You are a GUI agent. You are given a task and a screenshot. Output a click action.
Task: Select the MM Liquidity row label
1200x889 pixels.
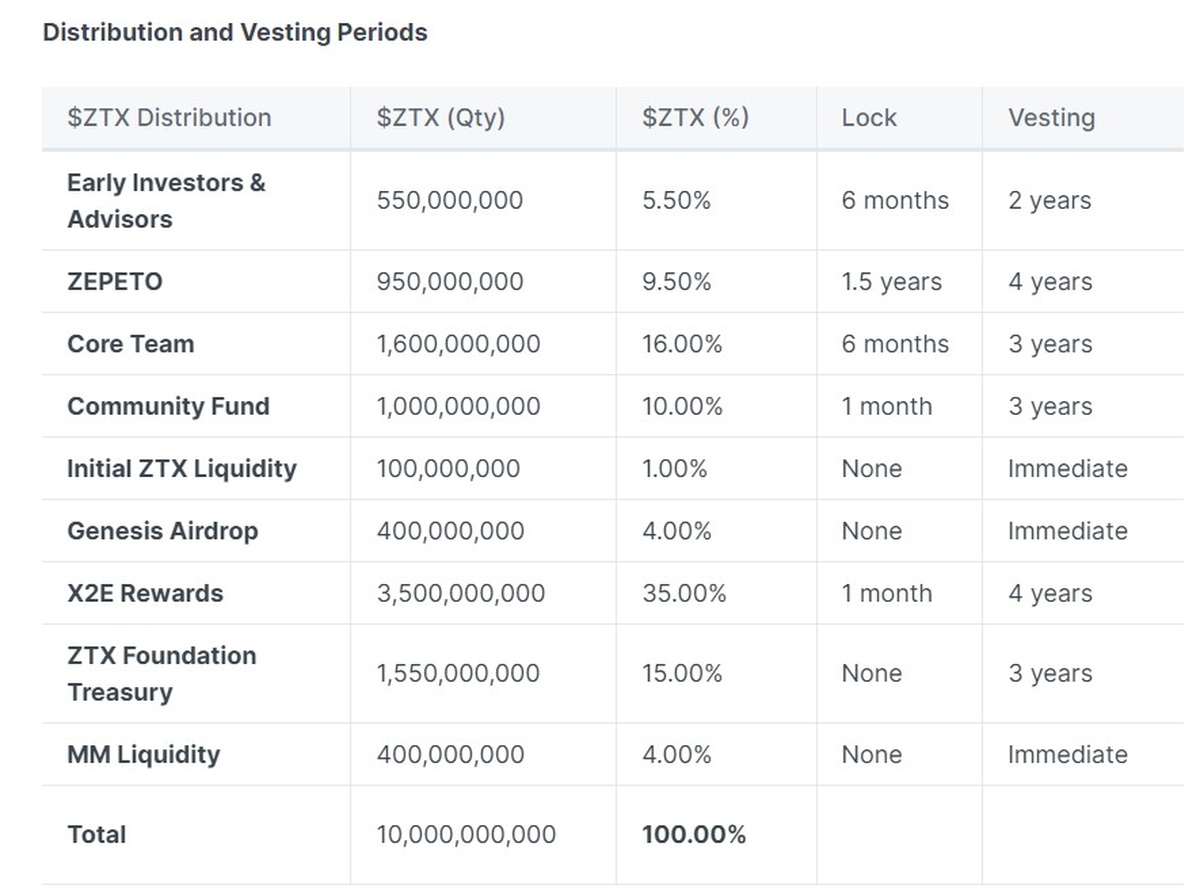pyautogui.click(x=143, y=755)
